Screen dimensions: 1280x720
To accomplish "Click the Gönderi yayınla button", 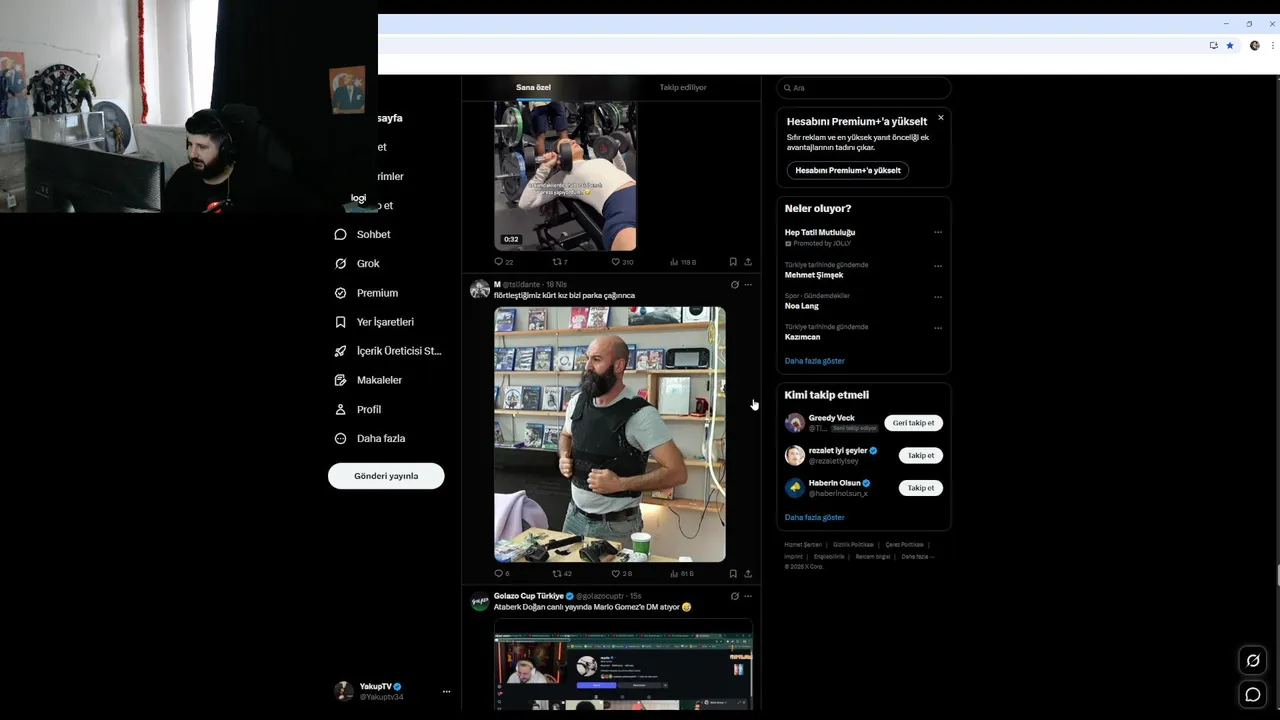I will pos(386,476).
